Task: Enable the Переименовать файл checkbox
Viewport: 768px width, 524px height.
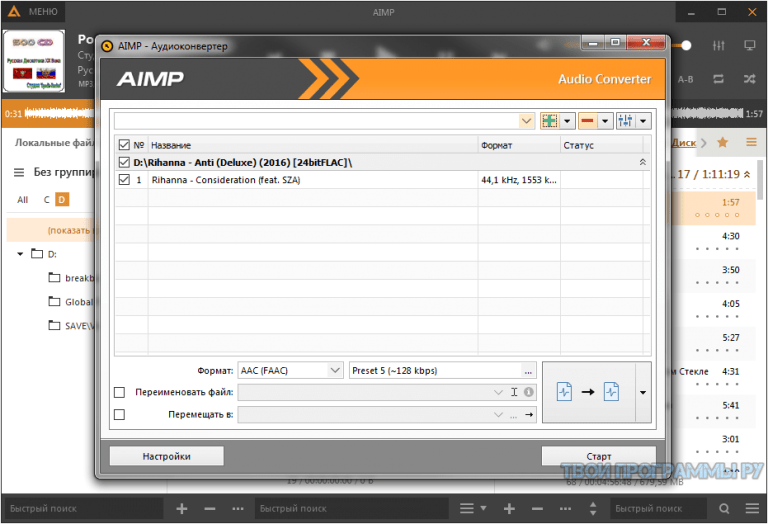Action: coord(119,392)
